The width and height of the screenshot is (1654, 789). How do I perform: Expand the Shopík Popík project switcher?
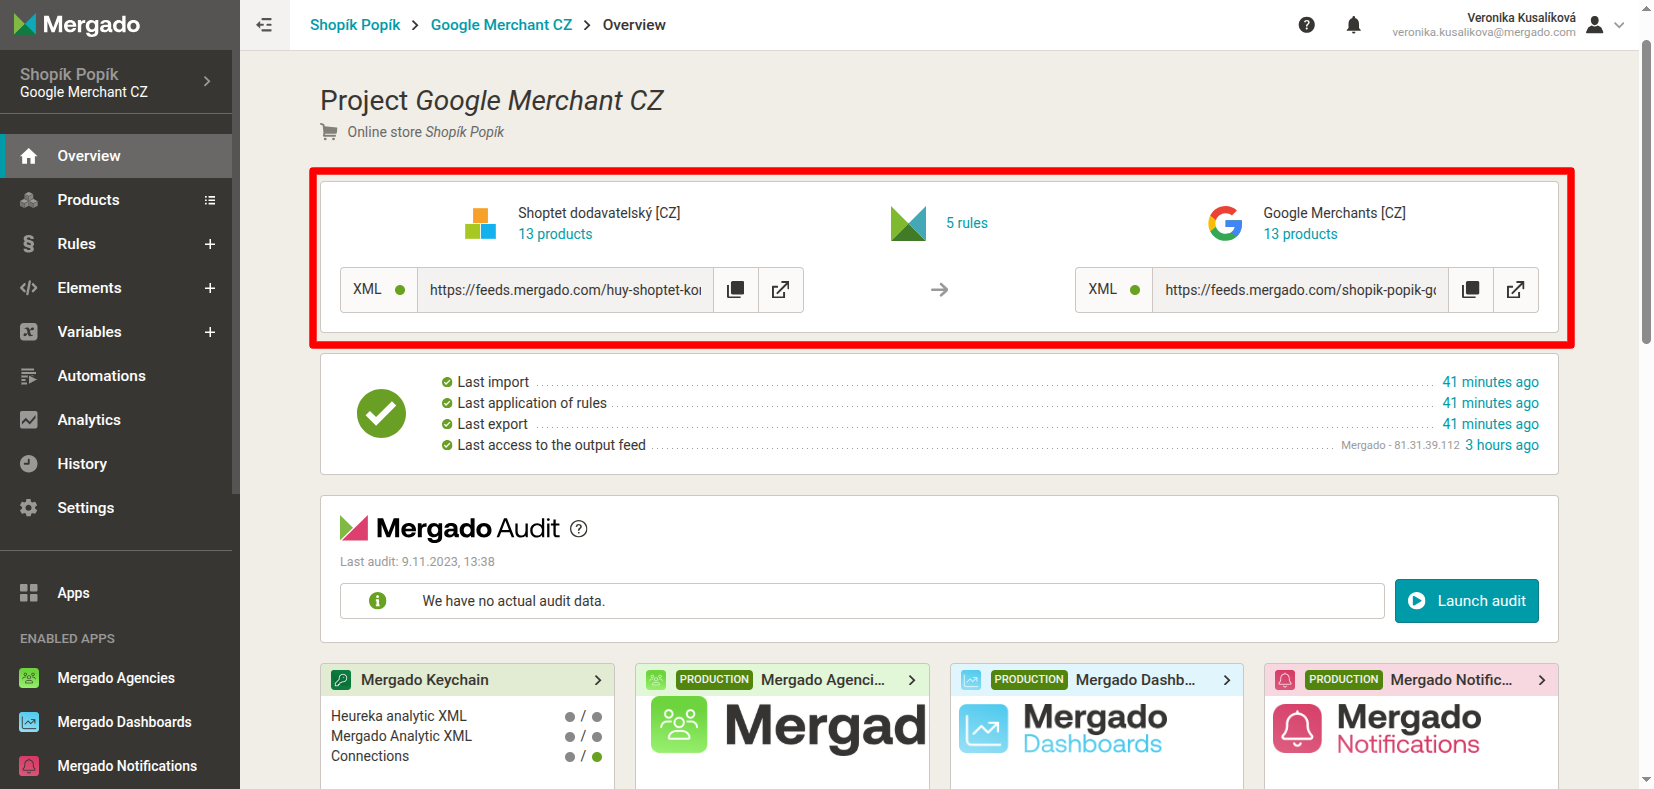tap(207, 82)
